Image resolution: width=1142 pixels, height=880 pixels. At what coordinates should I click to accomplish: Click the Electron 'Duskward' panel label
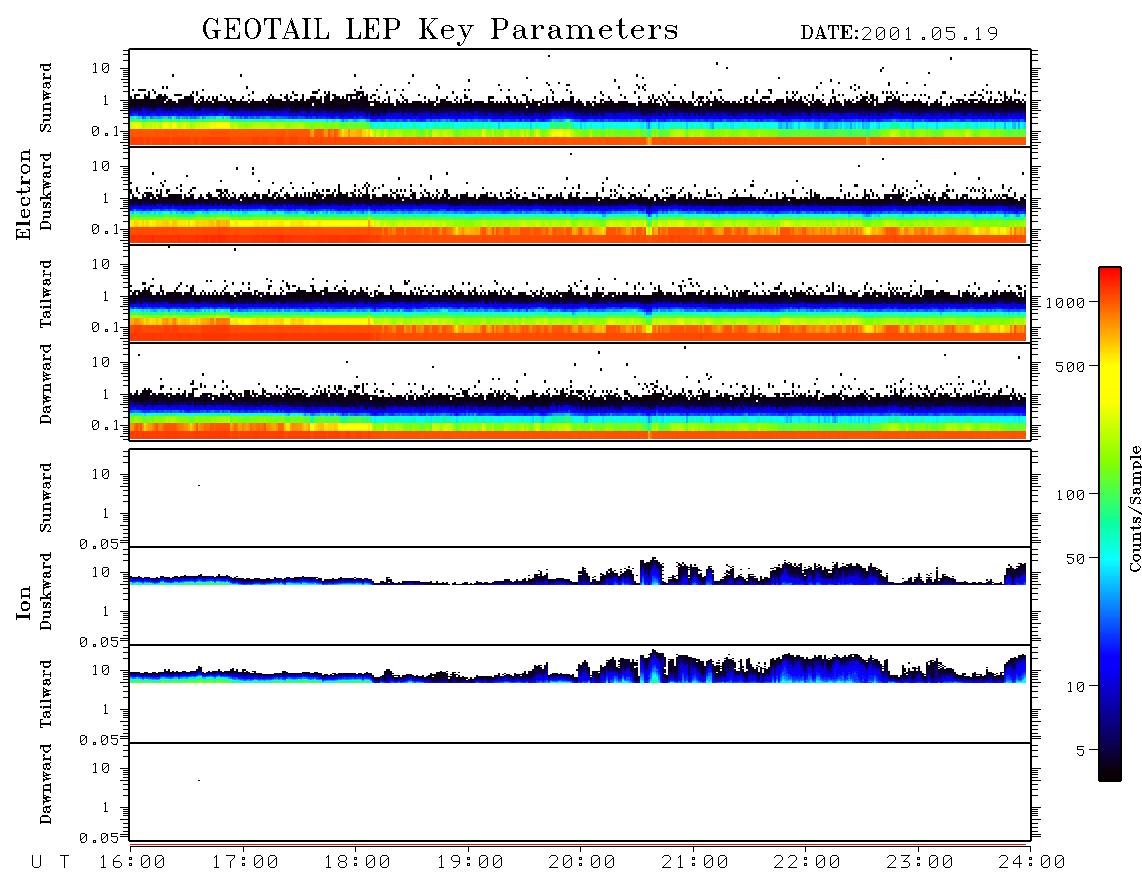click(x=46, y=191)
